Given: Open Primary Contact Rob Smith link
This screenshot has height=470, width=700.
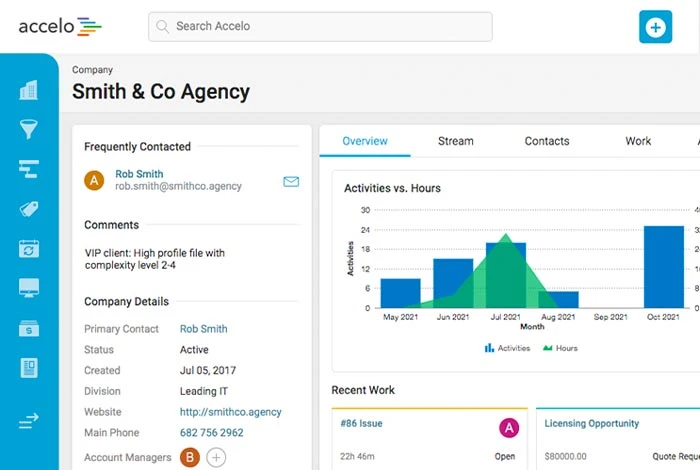Looking at the screenshot, I should click(204, 329).
